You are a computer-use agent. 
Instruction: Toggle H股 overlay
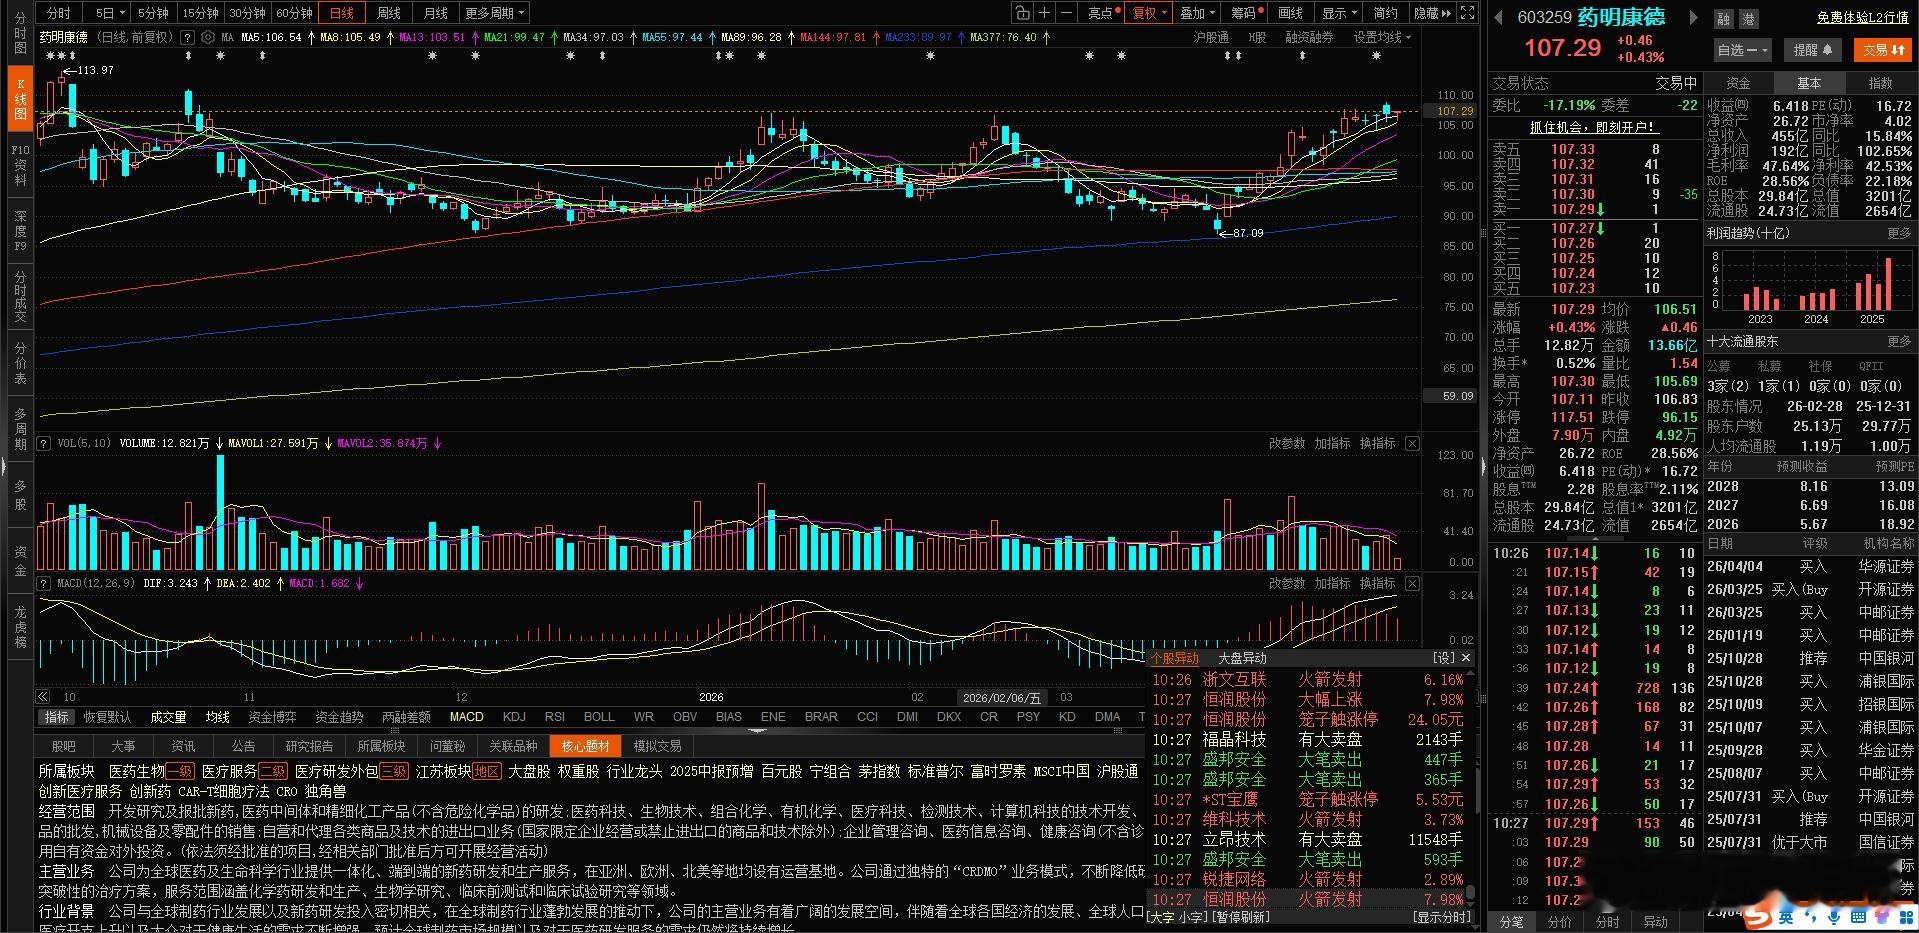(x=1257, y=37)
